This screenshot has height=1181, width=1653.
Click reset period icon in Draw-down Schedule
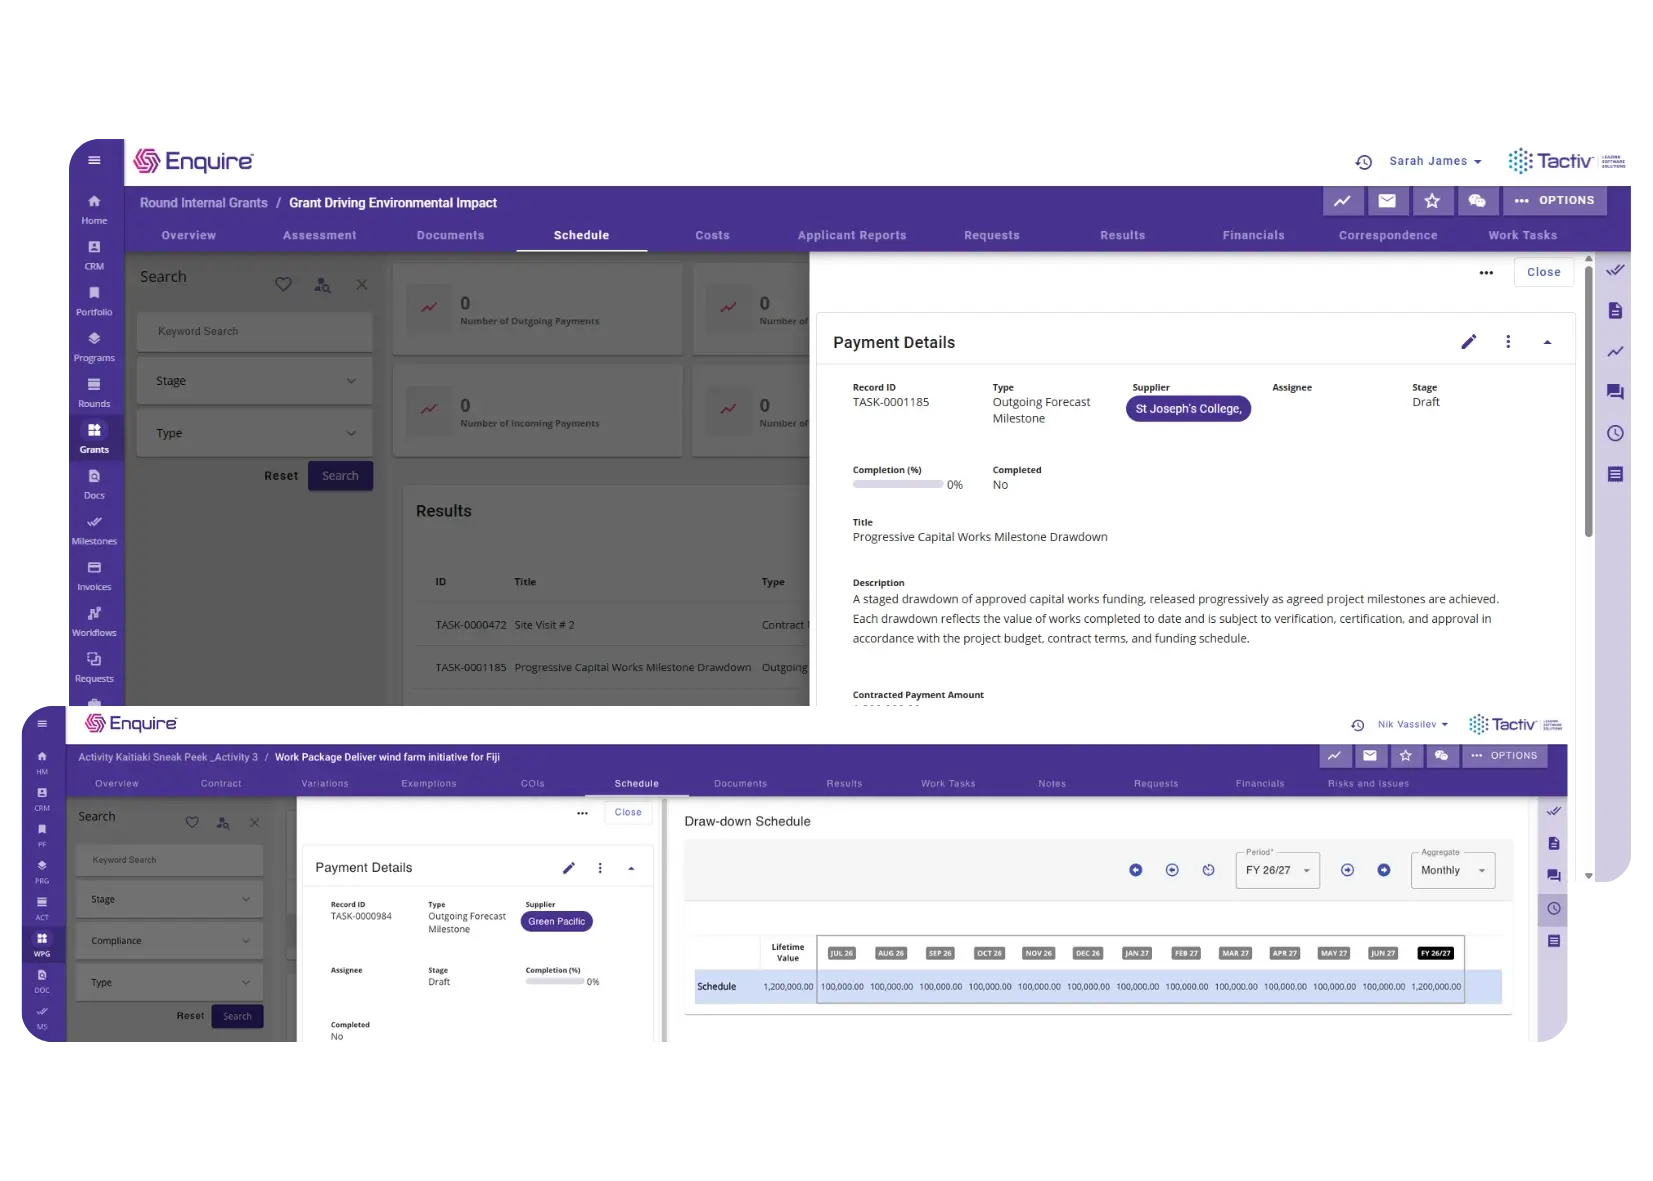[1208, 870]
